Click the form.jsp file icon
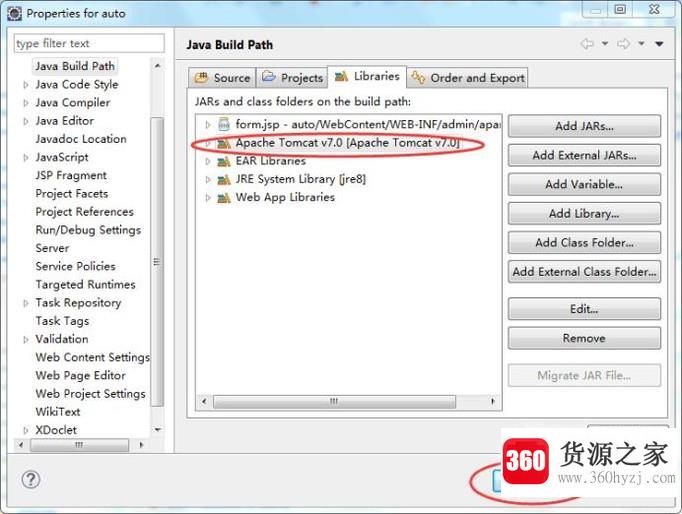Image resolution: width=682 pixels, height=514 pixels. point(224,124)
